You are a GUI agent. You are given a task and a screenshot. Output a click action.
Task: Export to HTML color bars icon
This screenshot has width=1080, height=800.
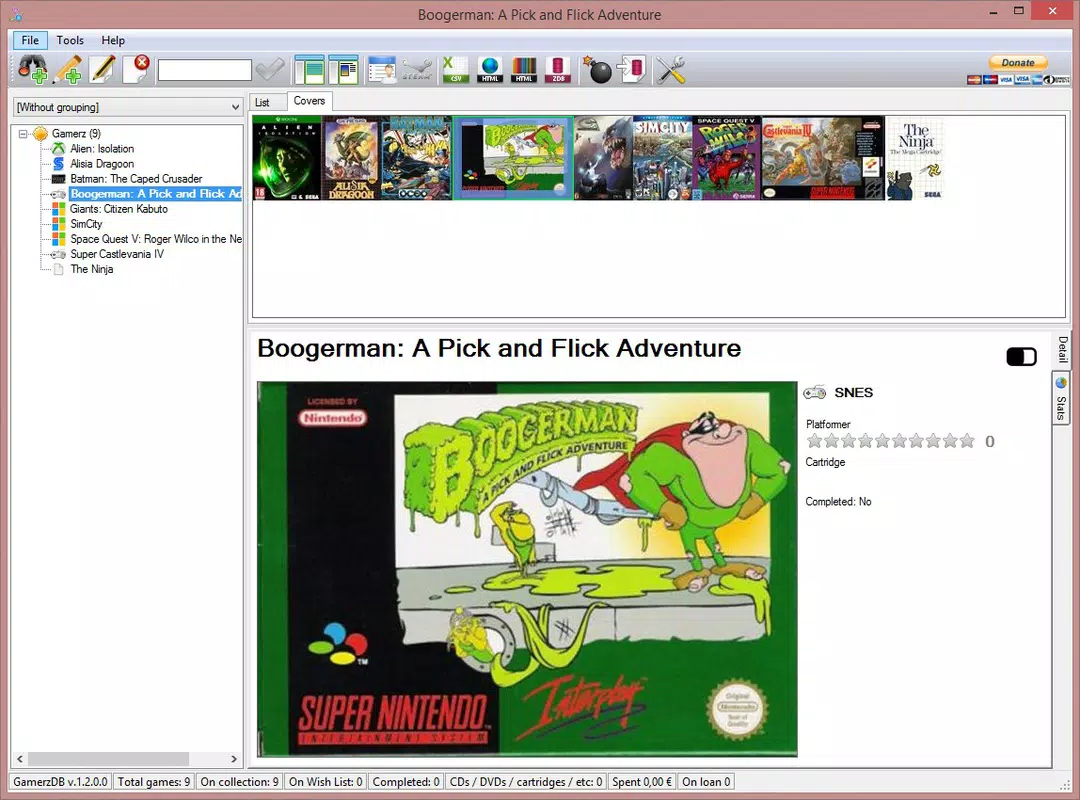pos(524,70)
